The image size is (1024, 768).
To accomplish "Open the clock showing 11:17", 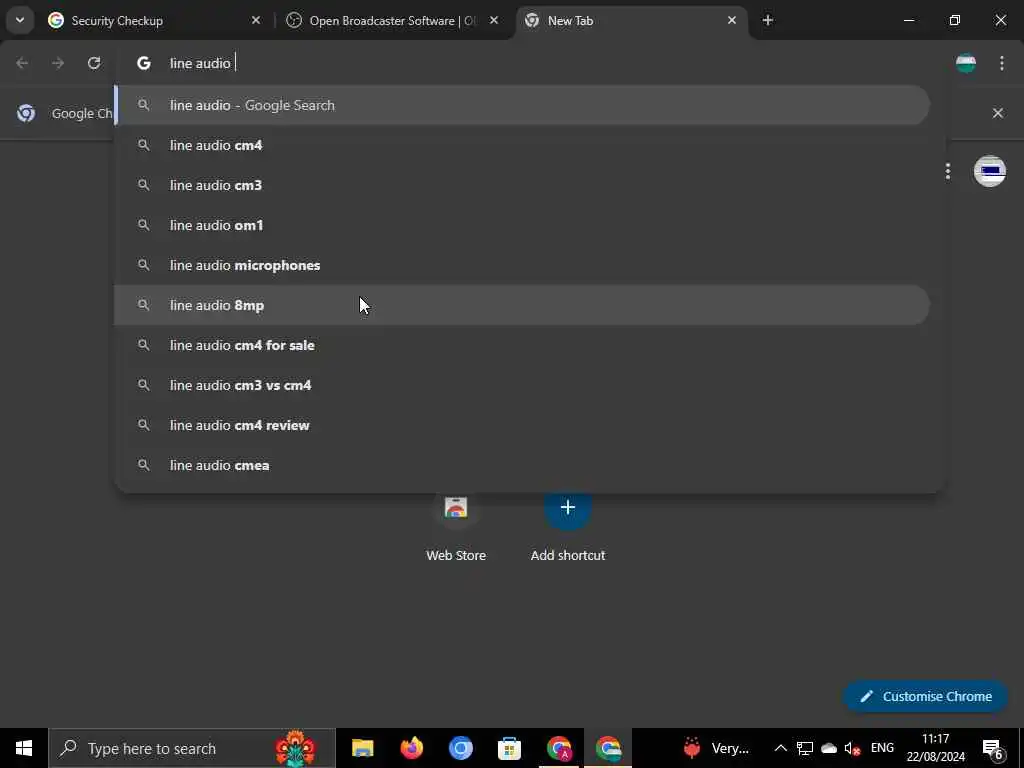I will pos(935,748).
